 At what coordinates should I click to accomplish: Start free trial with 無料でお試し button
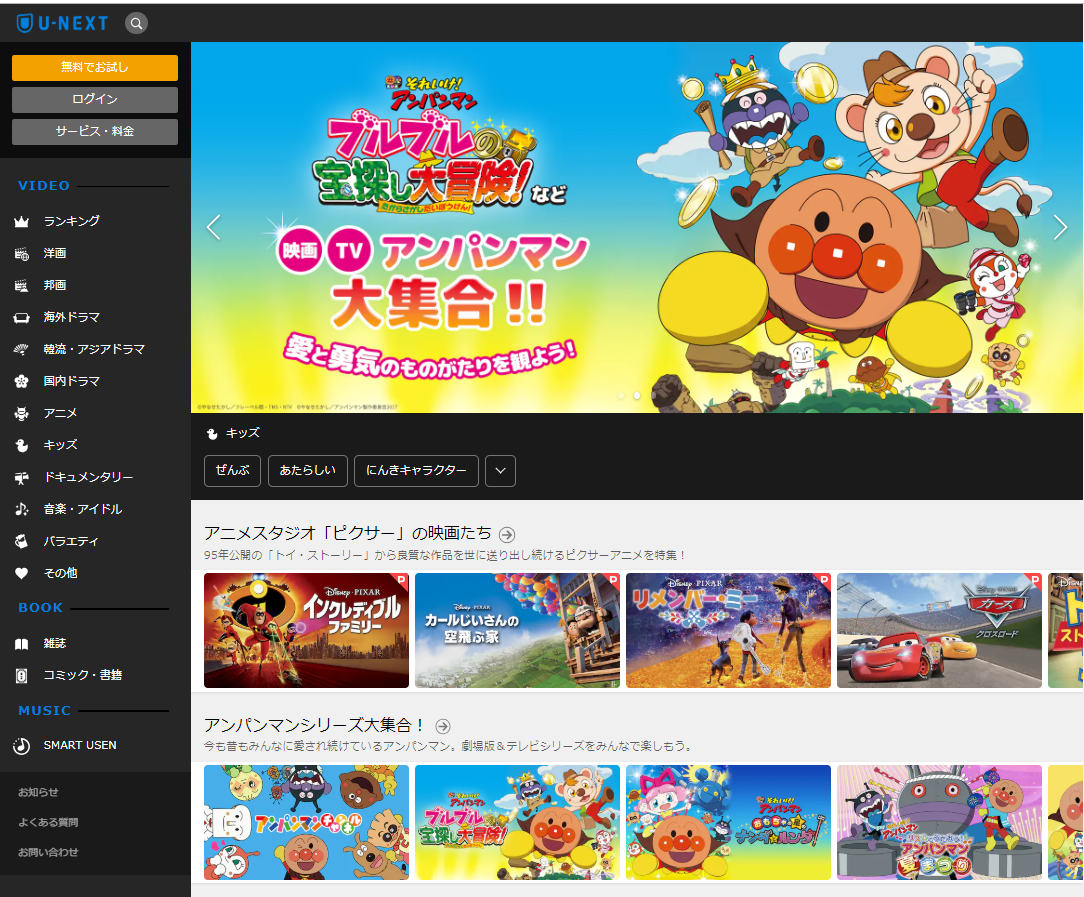95,68
